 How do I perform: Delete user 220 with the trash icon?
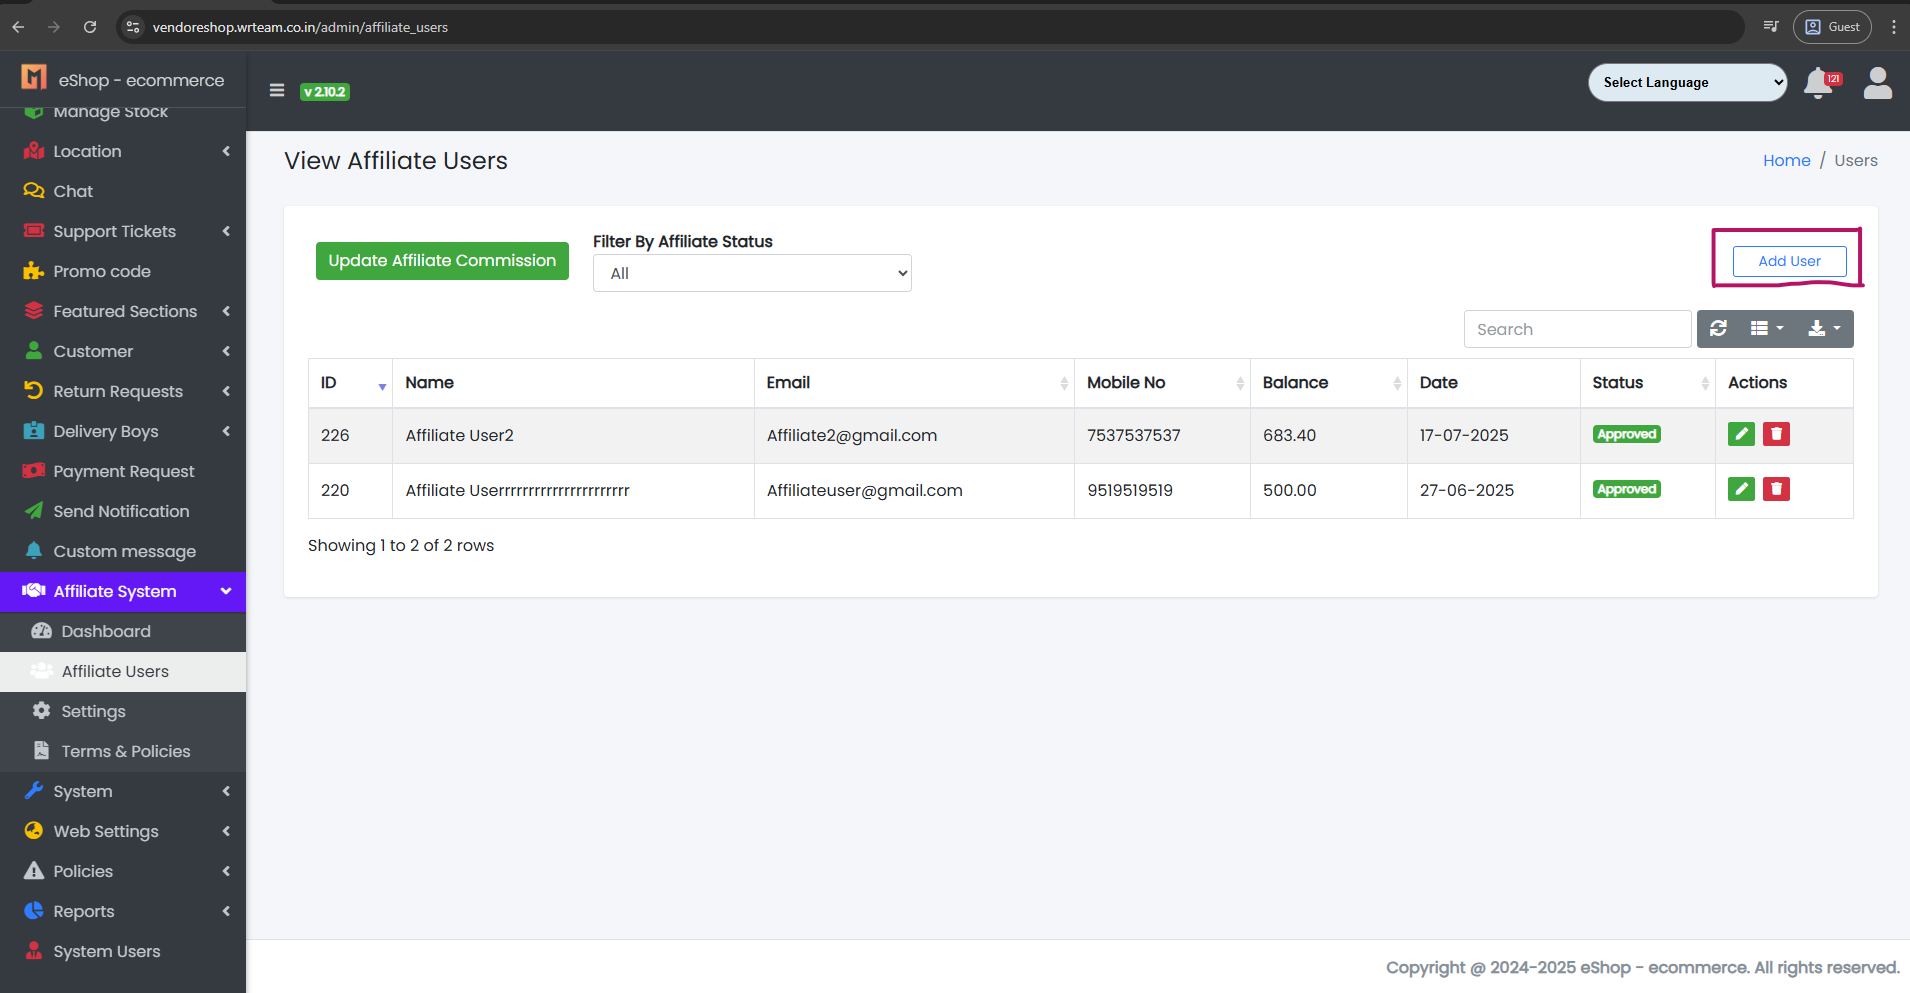click(1776, 489)
